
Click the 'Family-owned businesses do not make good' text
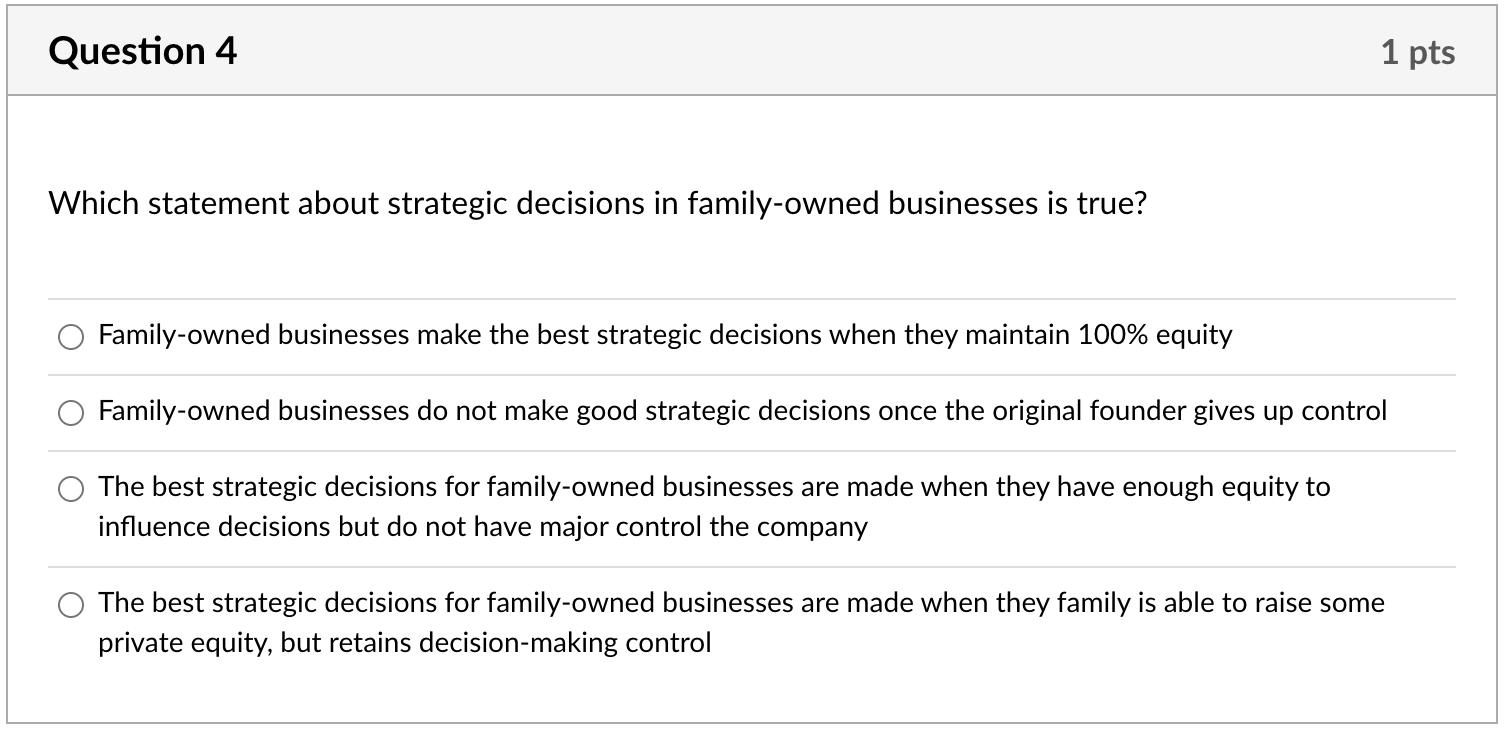(x=742, y=411)
